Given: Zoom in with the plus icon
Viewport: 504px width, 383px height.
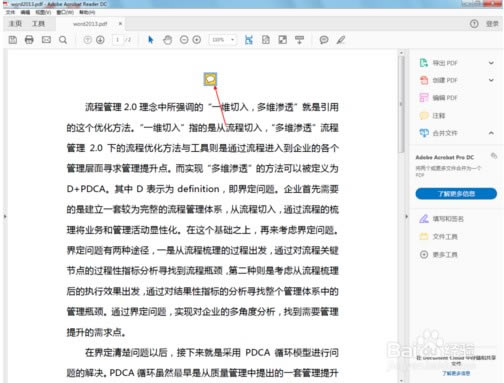Looking at the screenshot, I should [197, 40].
